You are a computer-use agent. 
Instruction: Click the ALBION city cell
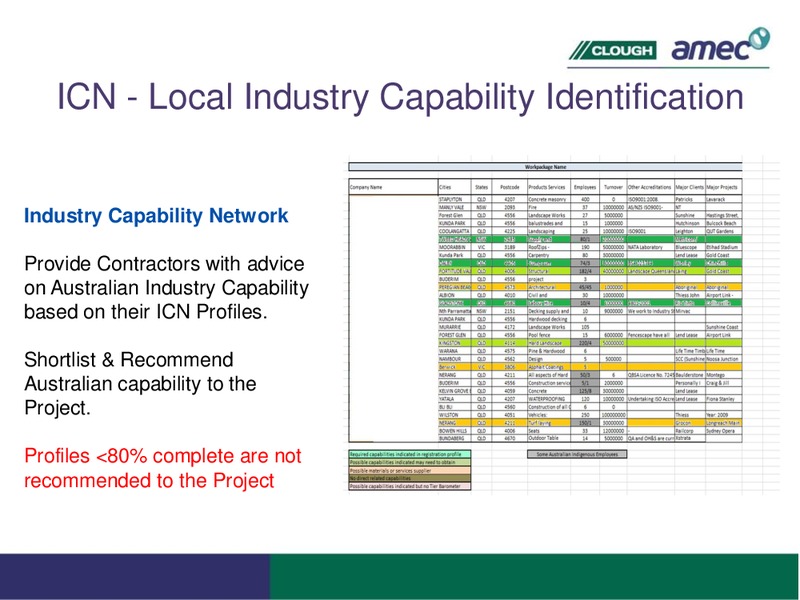coord(455,295)
